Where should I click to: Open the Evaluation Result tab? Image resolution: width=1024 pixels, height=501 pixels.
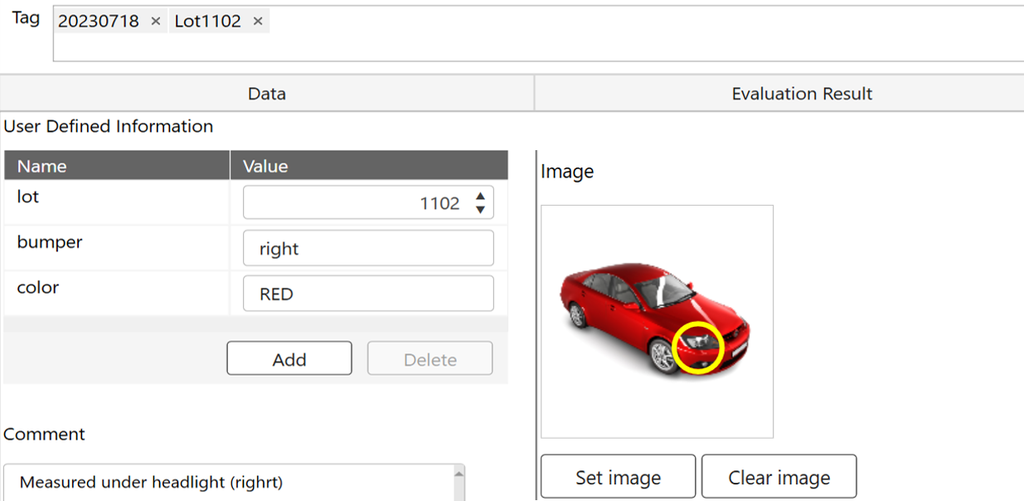point(801,93)
